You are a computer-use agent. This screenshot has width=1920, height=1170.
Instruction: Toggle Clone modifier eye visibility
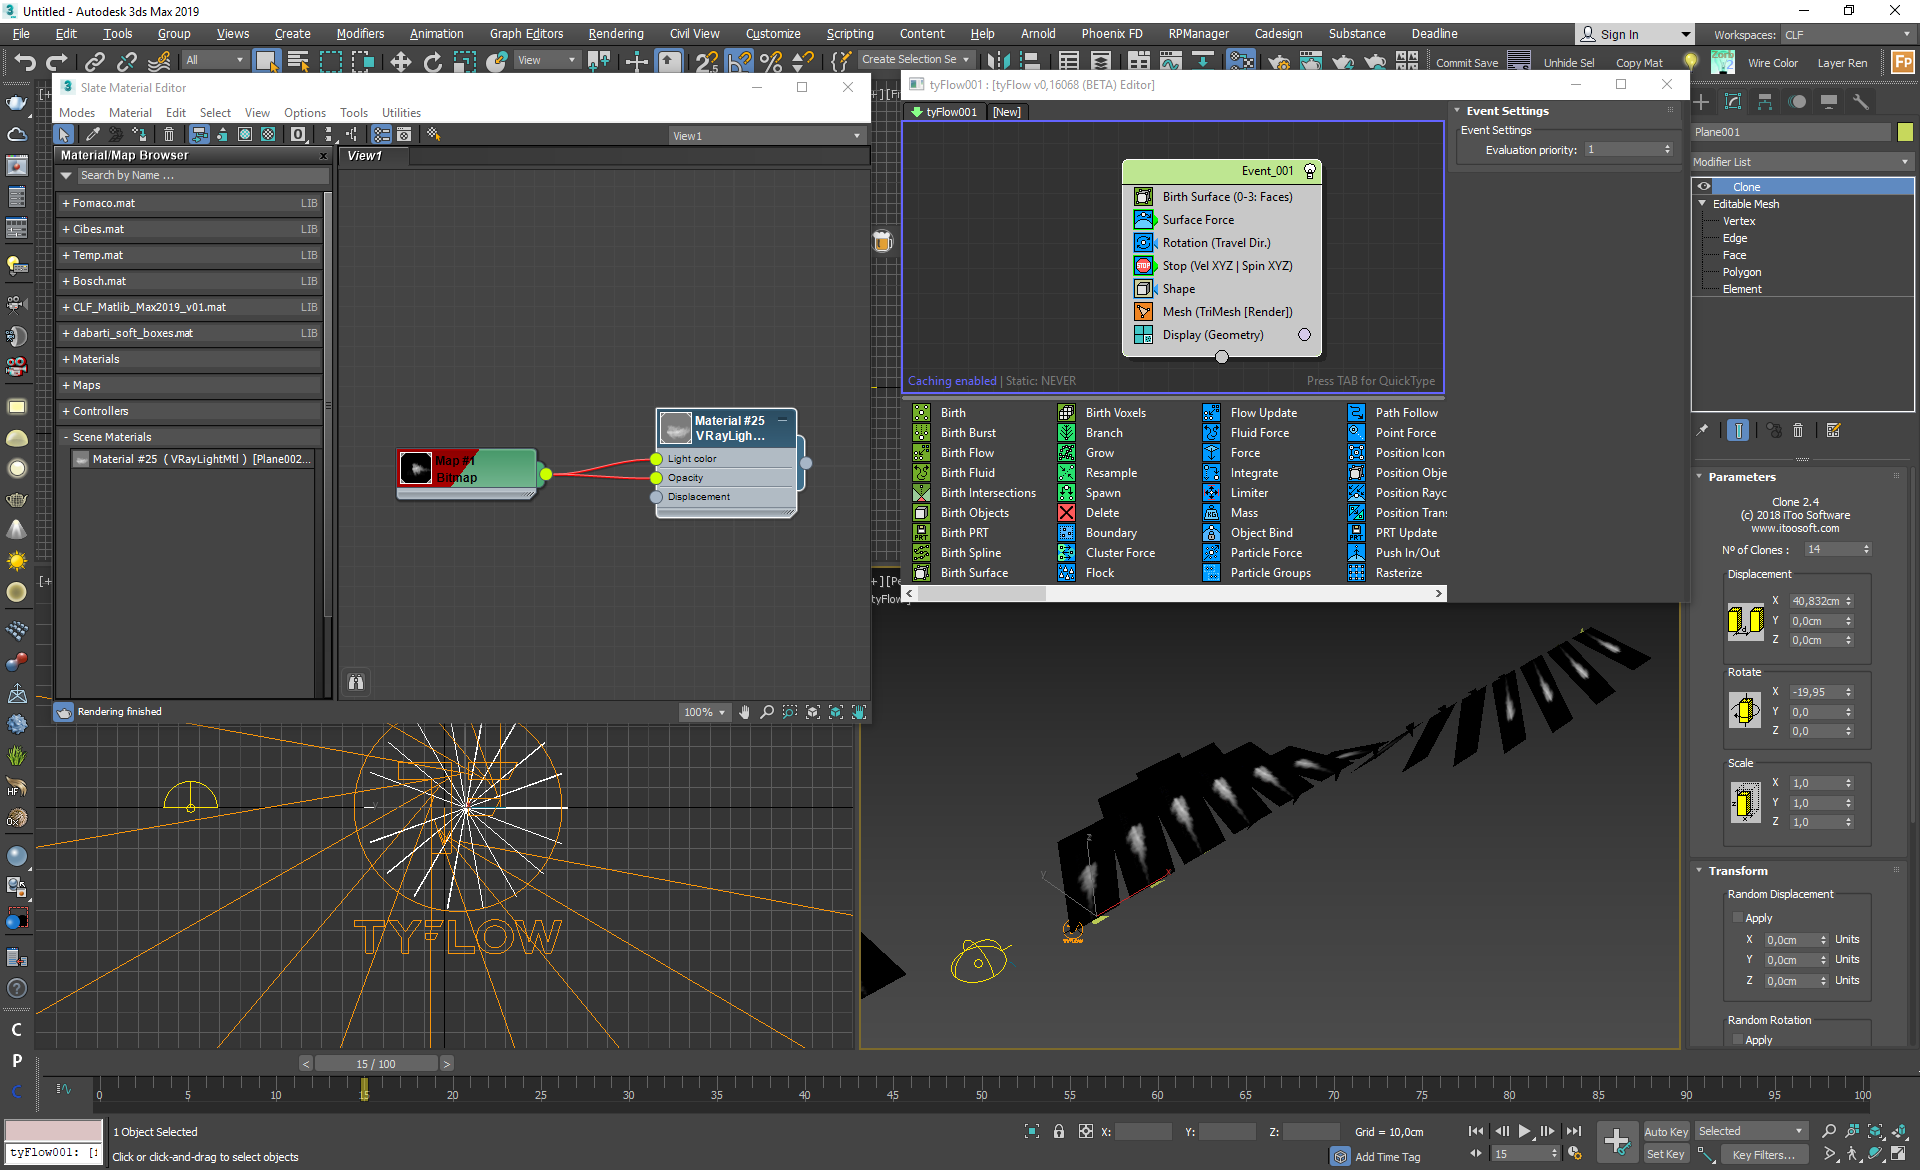coord(1704,187)
